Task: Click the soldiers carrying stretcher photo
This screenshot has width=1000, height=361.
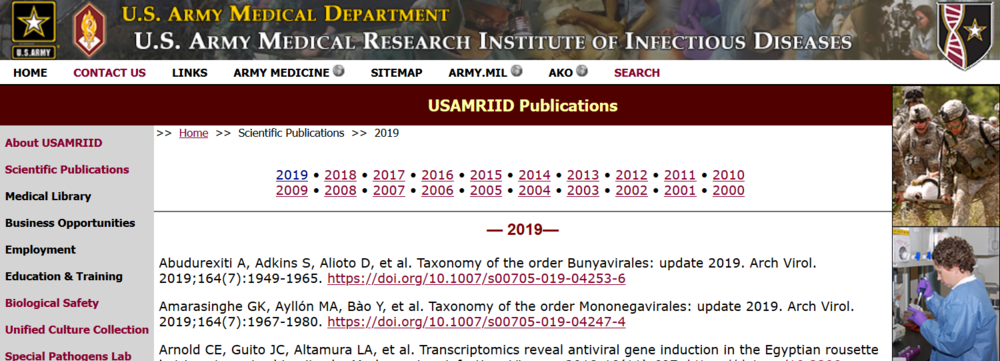Action: click(x=946, y=156)
